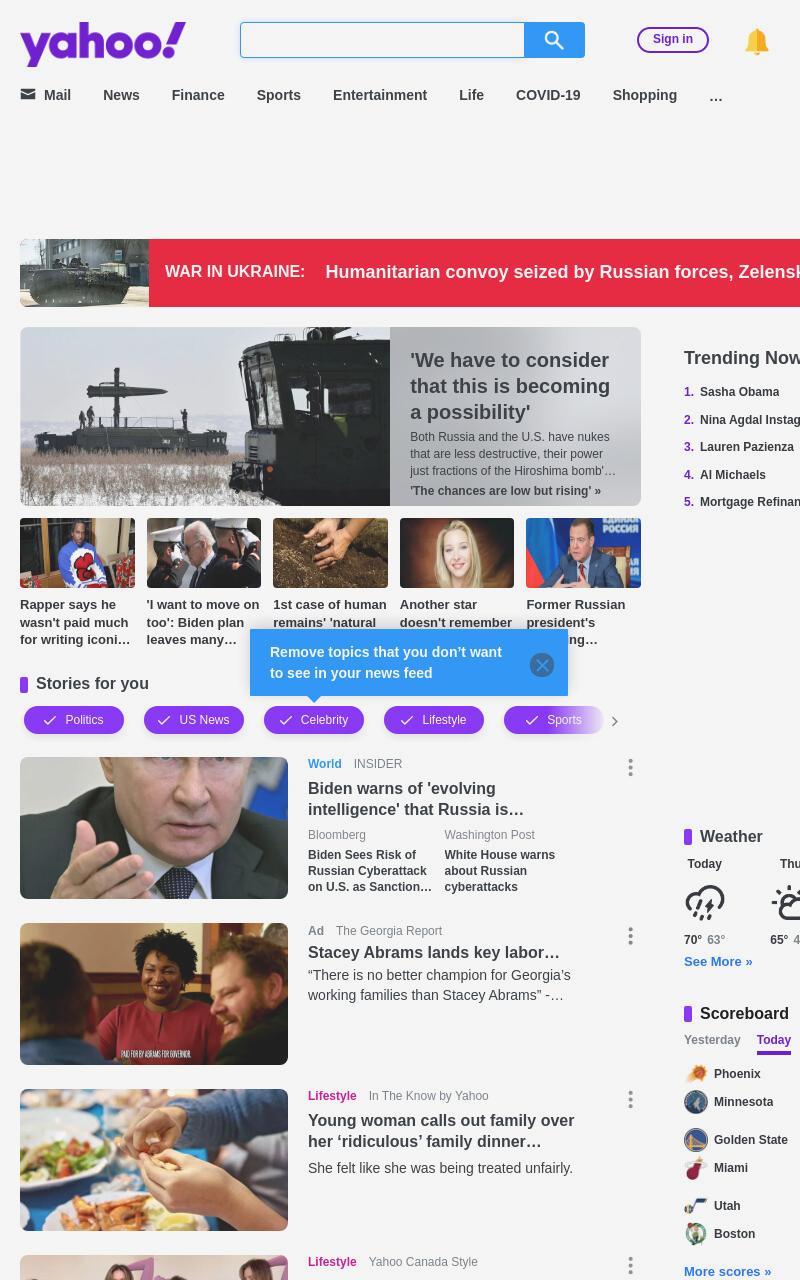
Task: Open Bloomberg Biden Sees Risk article
Action: [370, 871]
